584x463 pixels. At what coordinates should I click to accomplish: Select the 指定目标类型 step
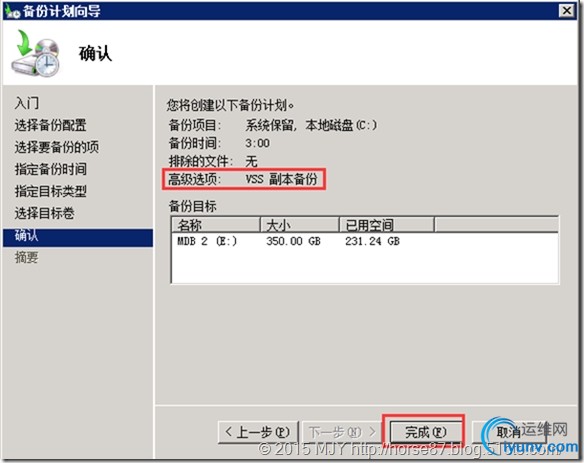[50, 191]
